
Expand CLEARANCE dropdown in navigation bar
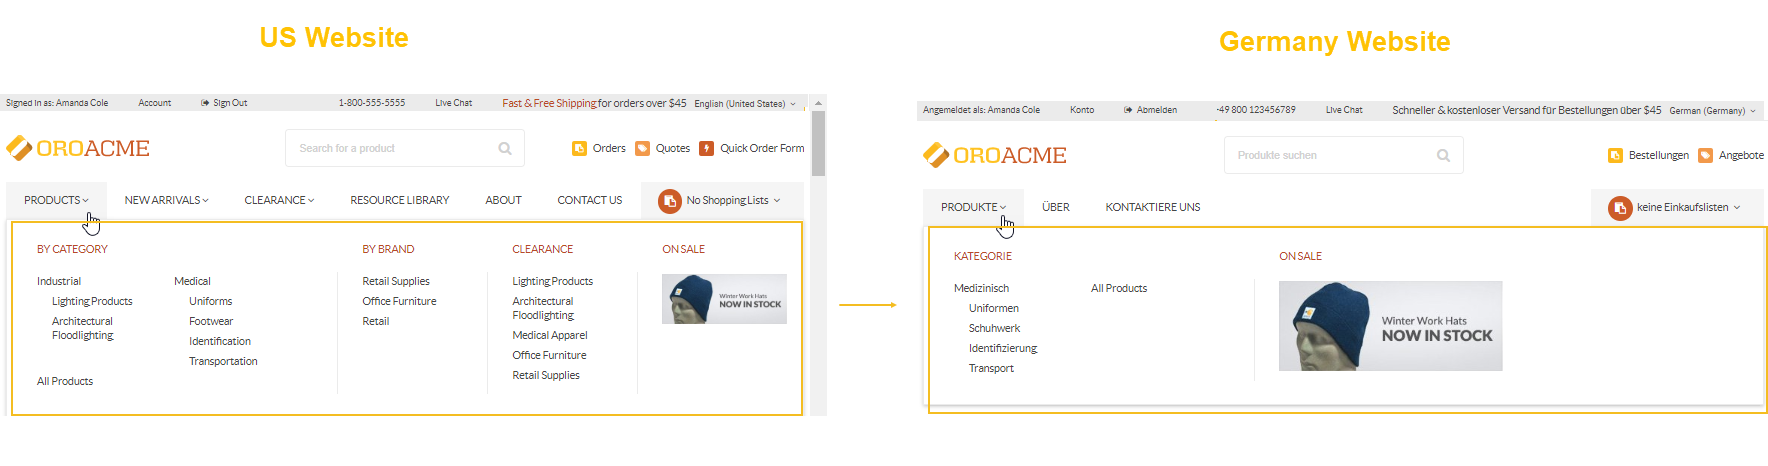click(279, 200)
